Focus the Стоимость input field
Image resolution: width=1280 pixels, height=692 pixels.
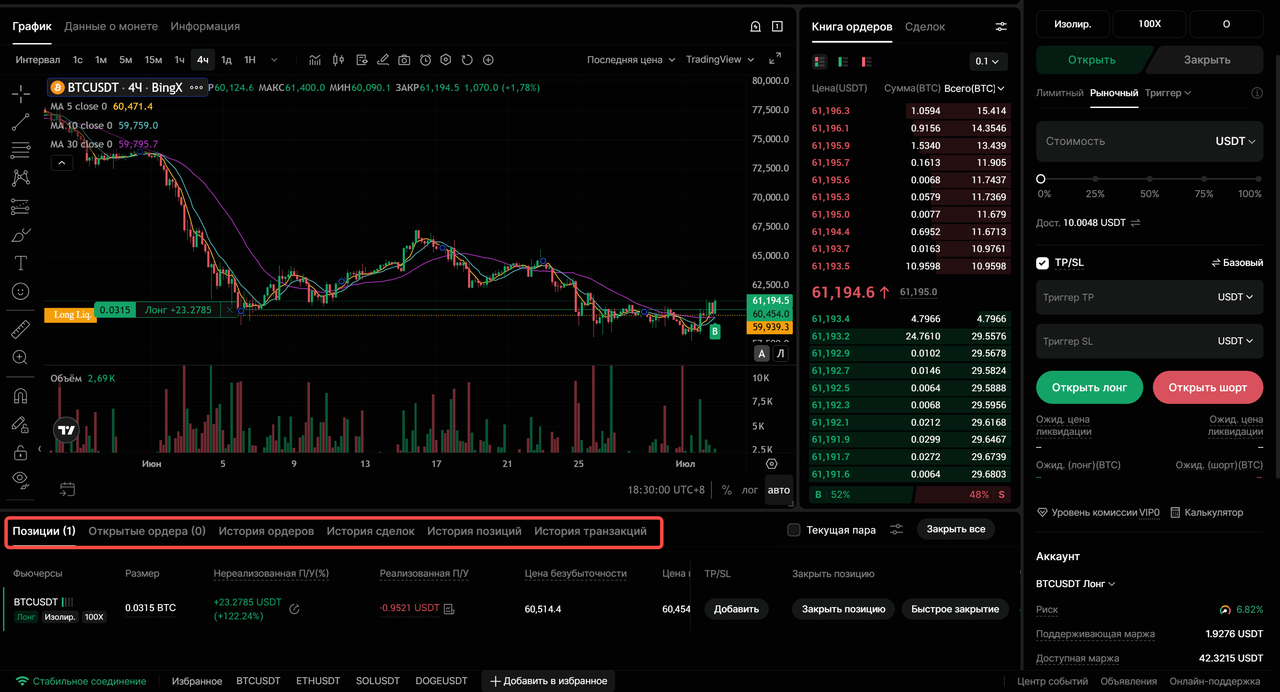[1150, 141]
